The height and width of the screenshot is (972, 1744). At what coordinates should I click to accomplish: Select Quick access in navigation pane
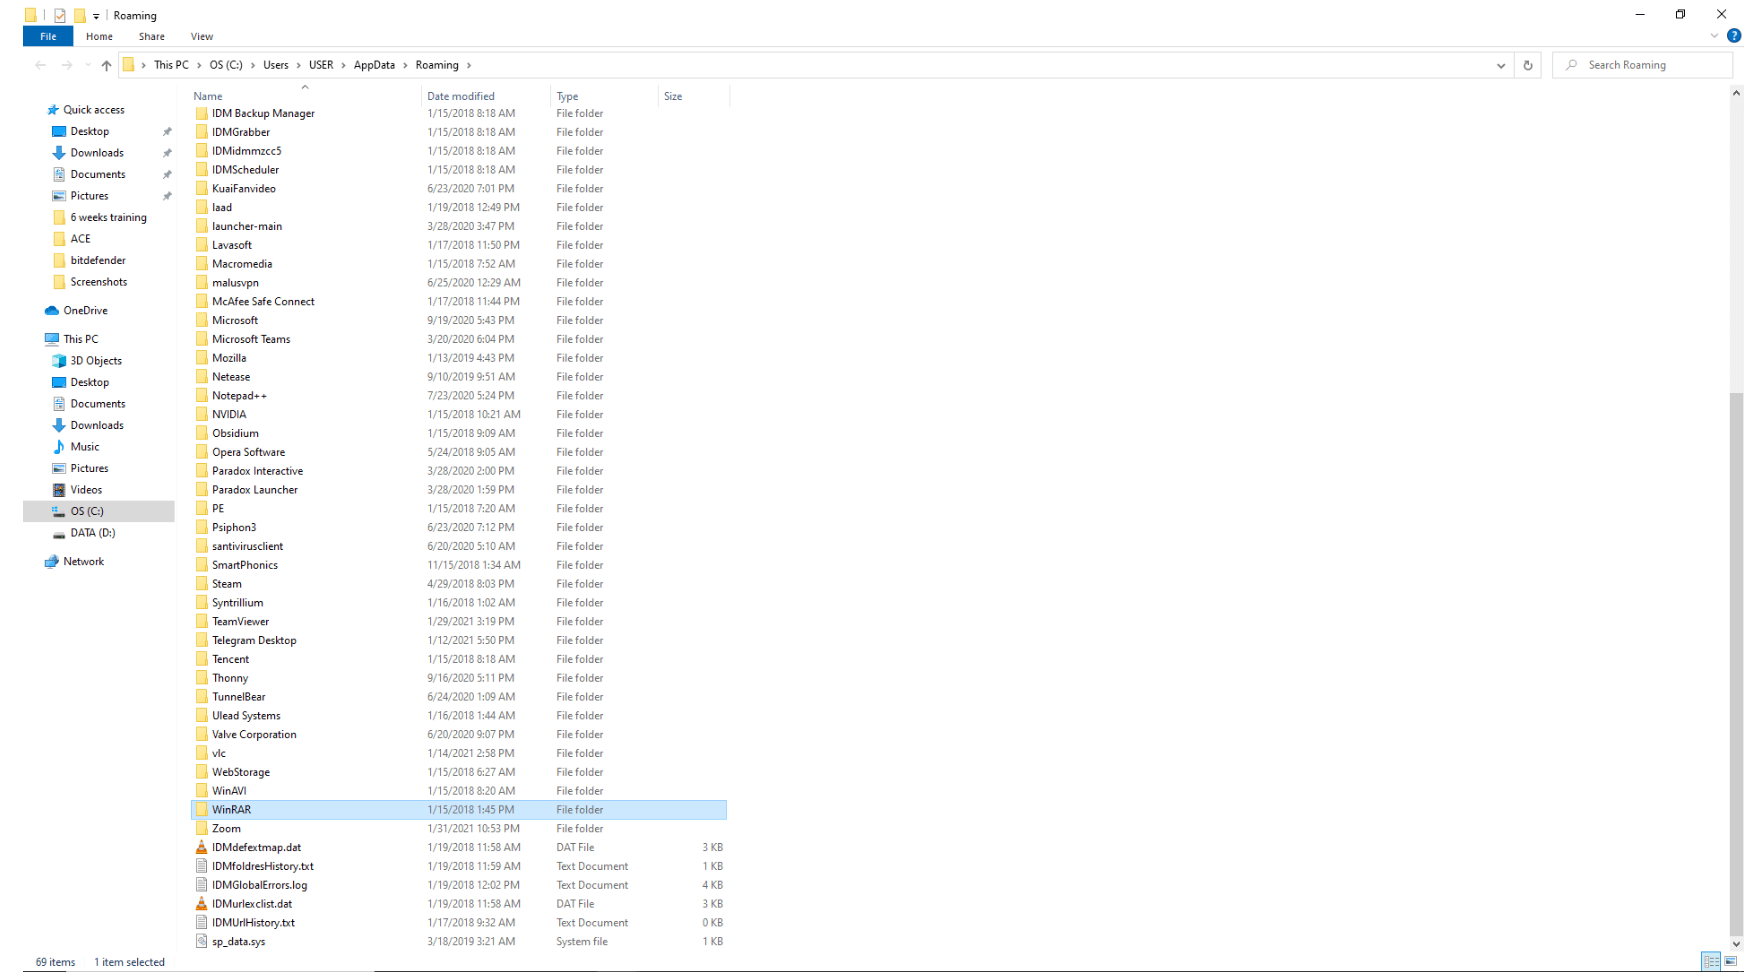point(94,110)
